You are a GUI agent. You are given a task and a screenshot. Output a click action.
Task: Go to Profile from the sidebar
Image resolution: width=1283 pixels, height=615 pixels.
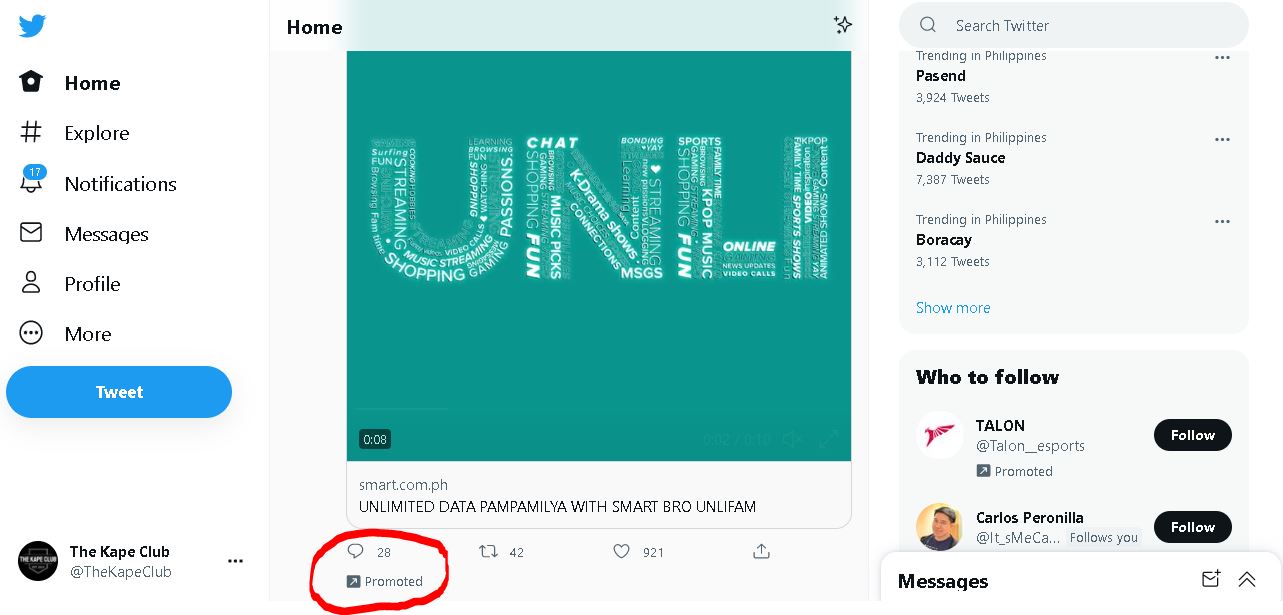[92, 284]
